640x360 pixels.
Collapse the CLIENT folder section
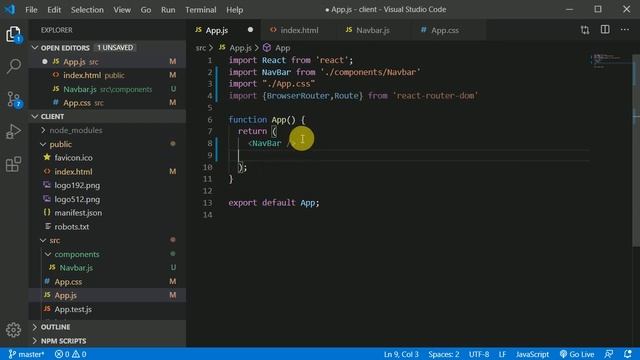[x=107, y=116]
